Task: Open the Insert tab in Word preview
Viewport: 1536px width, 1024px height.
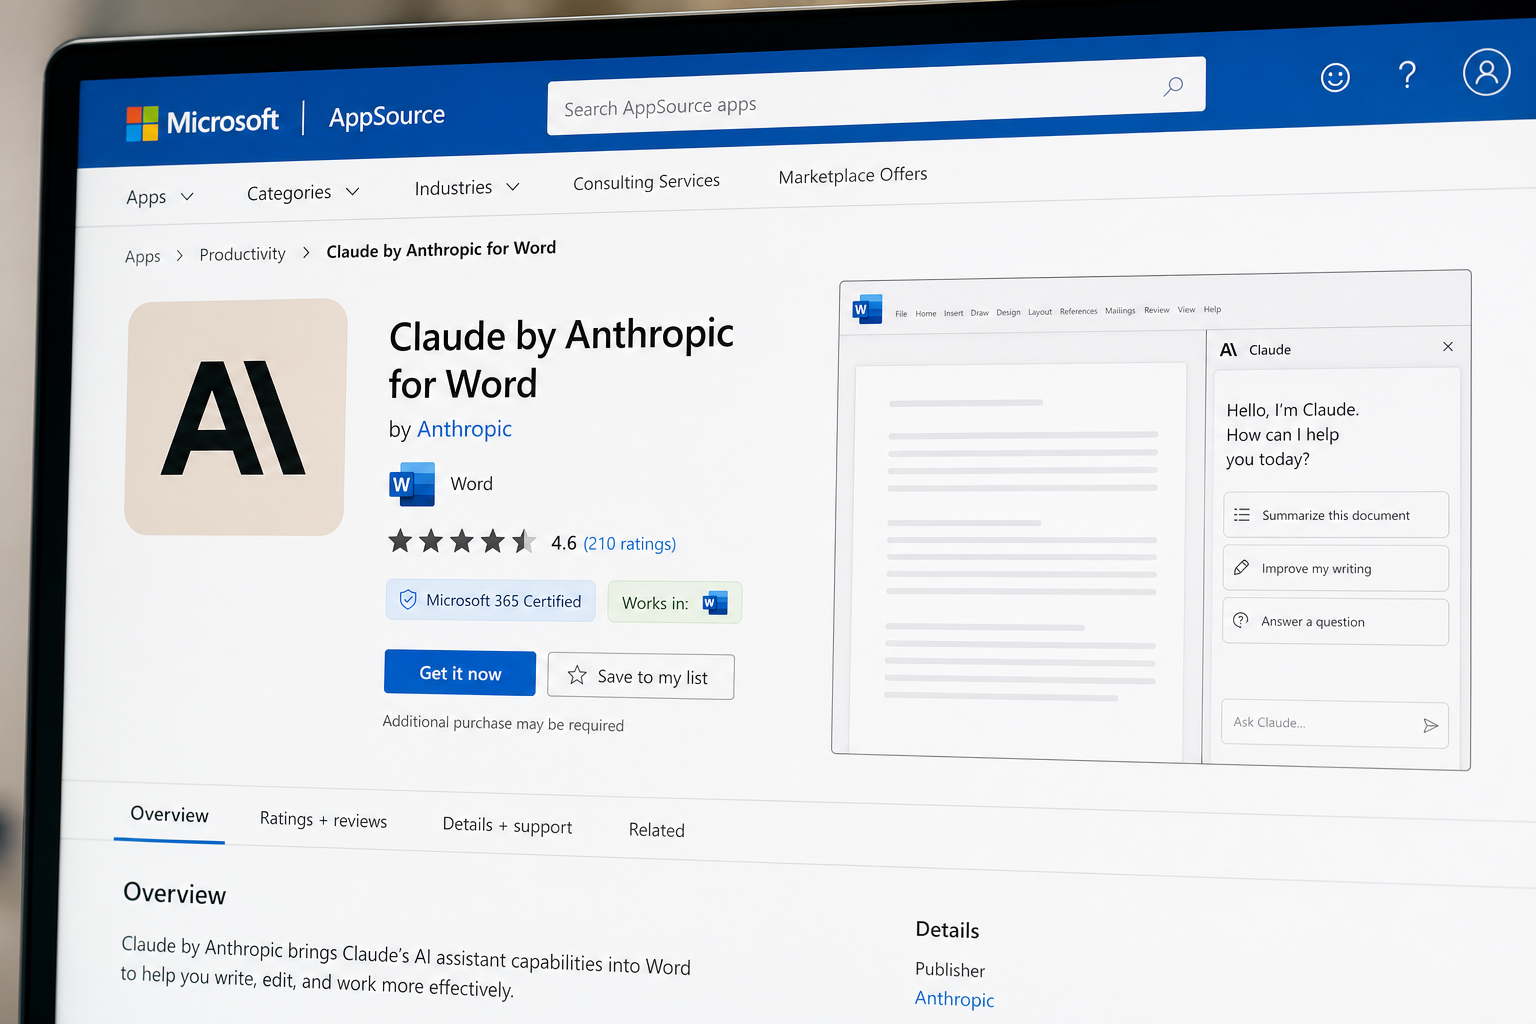Action: click(953, 313)
